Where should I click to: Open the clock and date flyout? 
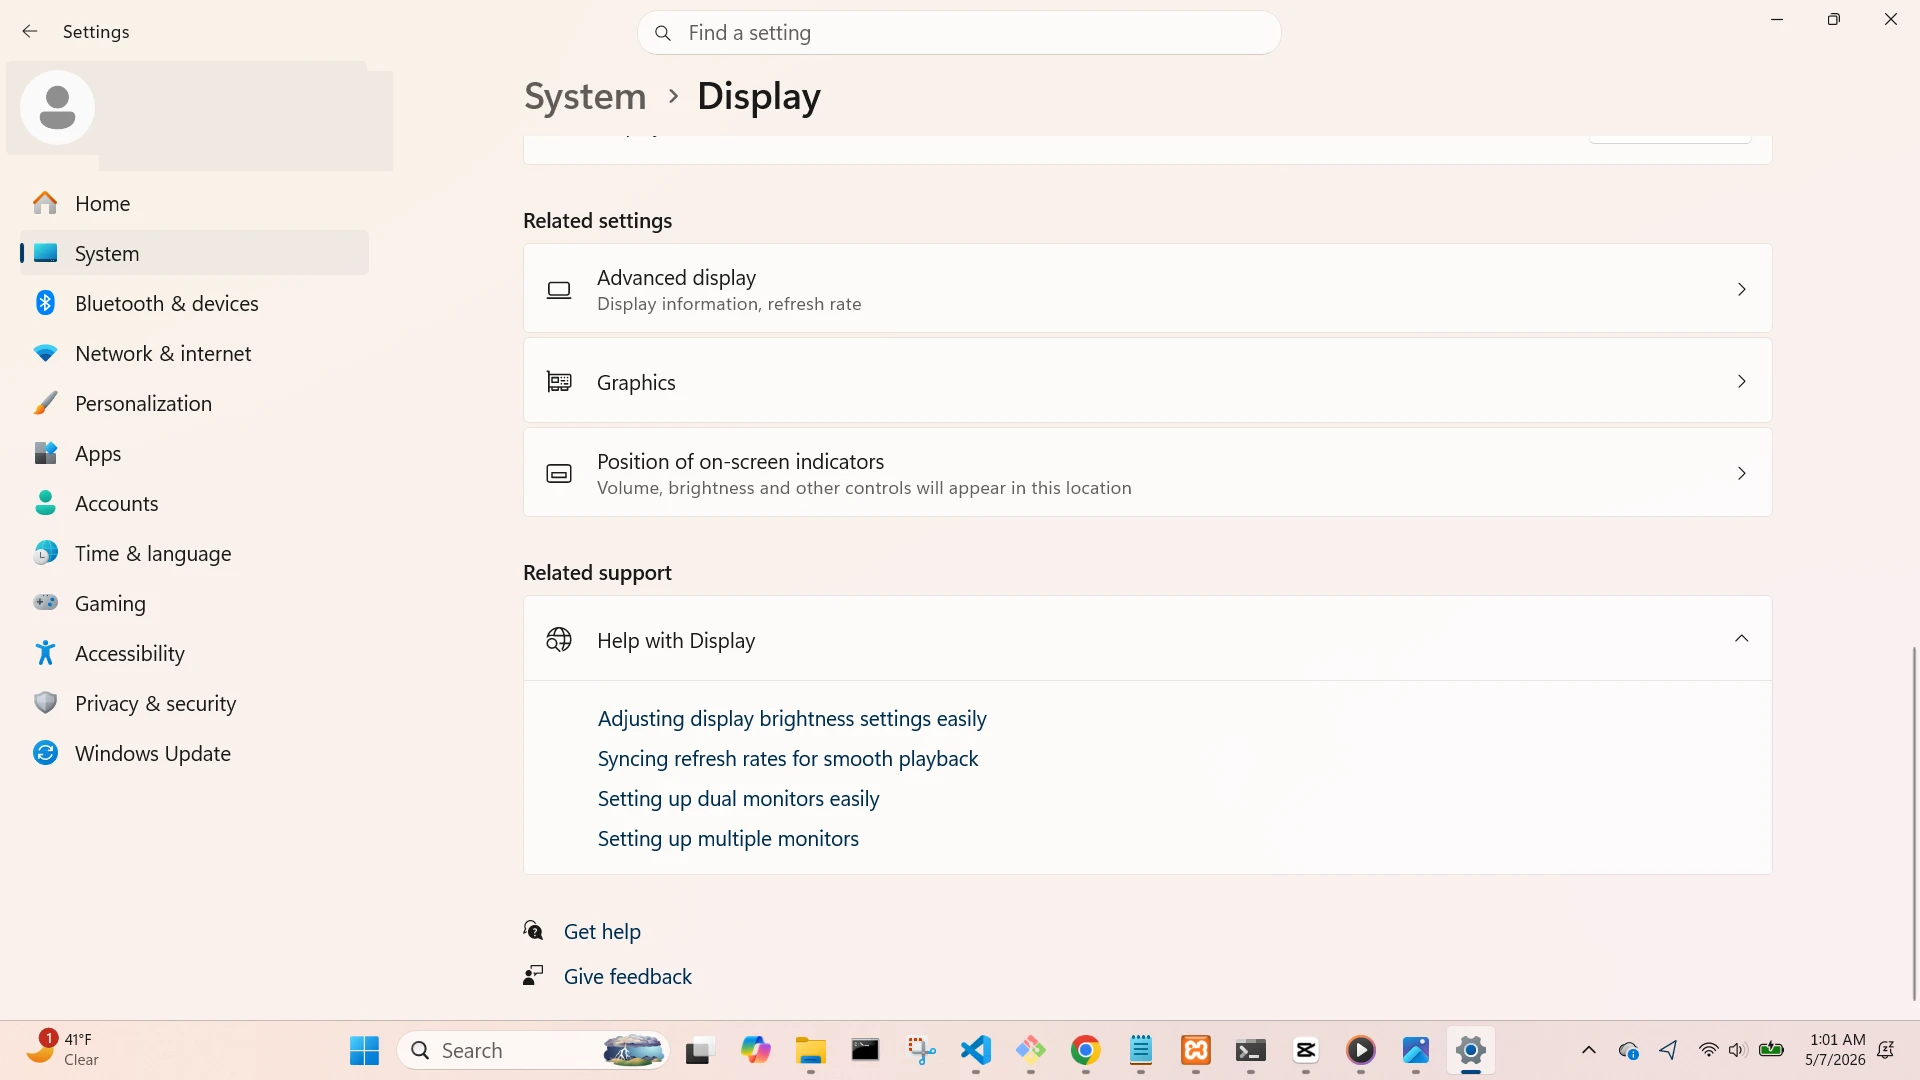click(1836, 1050)
